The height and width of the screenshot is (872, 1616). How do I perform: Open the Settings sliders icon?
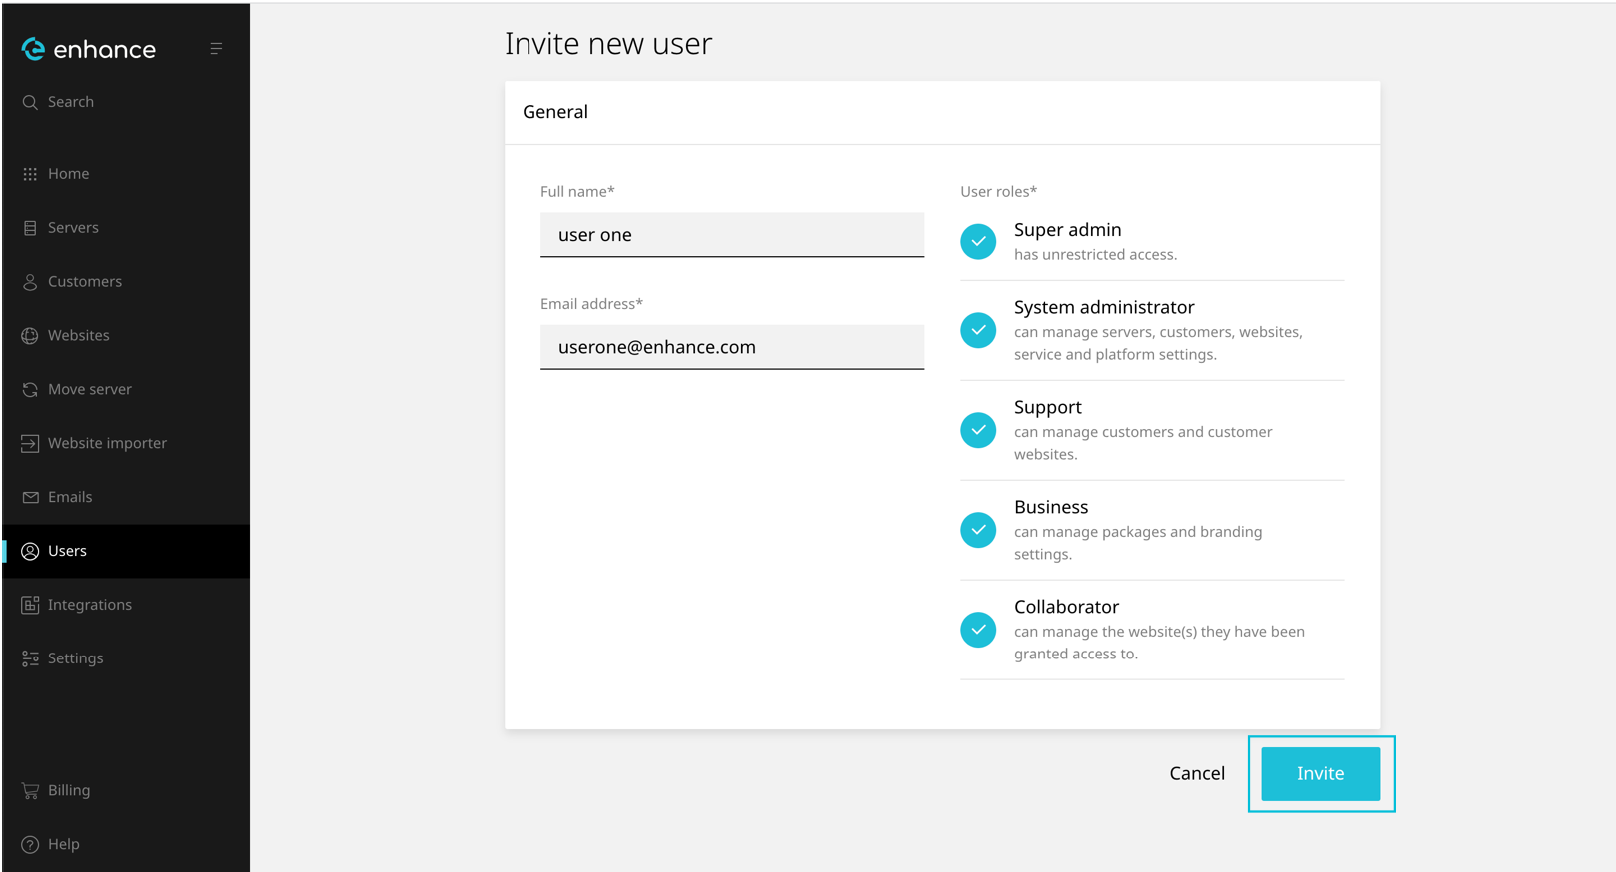point(30,658)
